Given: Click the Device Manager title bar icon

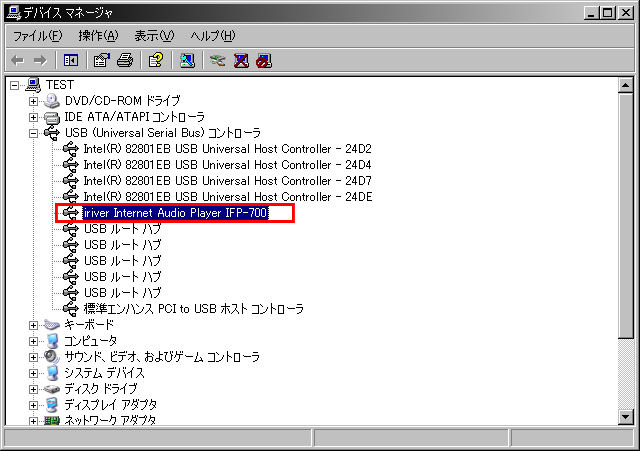Looking at the screenshot, I should [x=13, y=13].
